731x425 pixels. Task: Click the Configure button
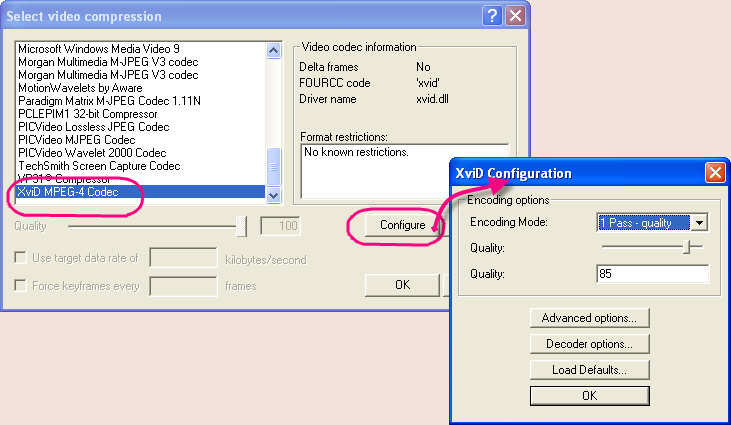pyautogui.click(x=403, y=225)
